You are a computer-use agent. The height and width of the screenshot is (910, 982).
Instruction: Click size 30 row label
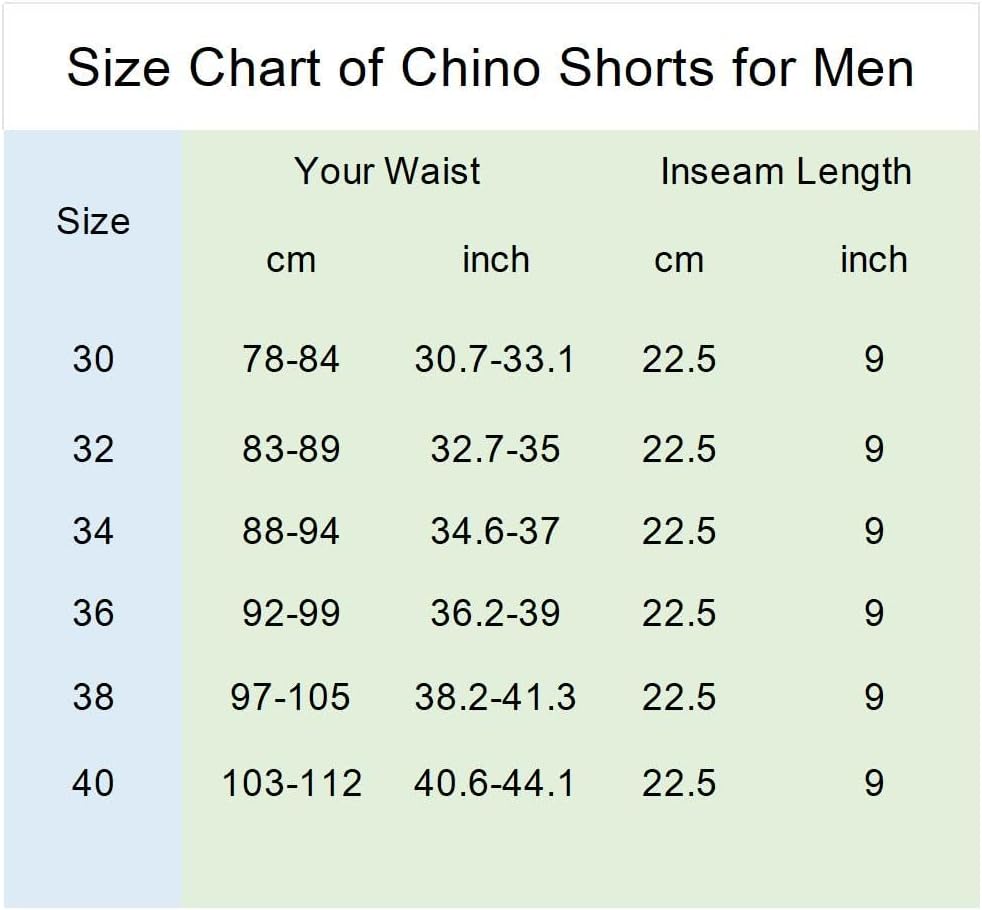[x=93, y=359]
